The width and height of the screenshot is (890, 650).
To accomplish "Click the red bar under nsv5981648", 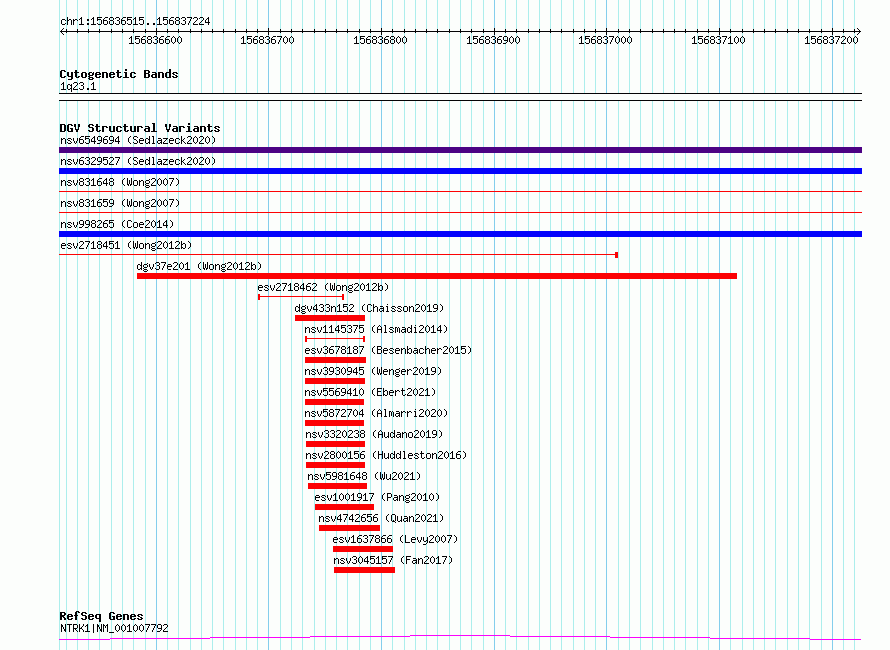I will click(x=337, y=486).
